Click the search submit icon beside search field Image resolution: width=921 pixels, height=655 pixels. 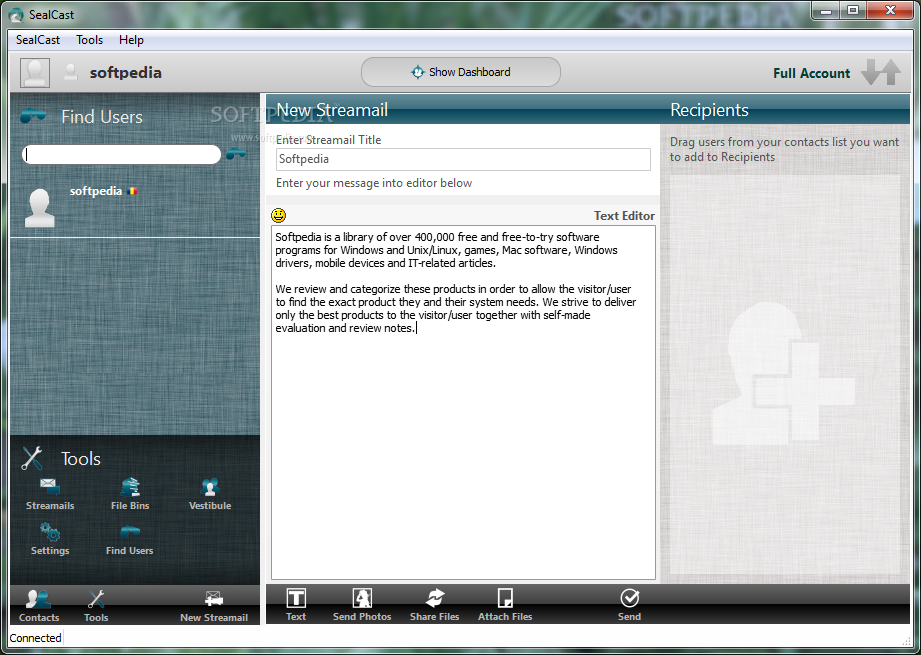click(236, 154)
